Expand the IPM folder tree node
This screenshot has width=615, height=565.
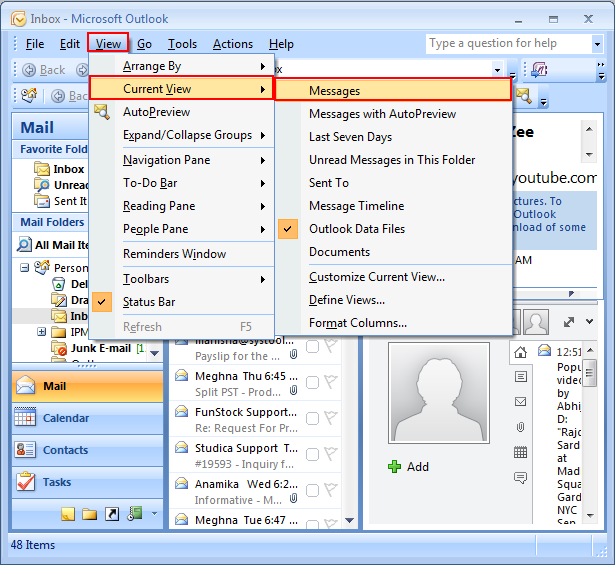(41, 332)
